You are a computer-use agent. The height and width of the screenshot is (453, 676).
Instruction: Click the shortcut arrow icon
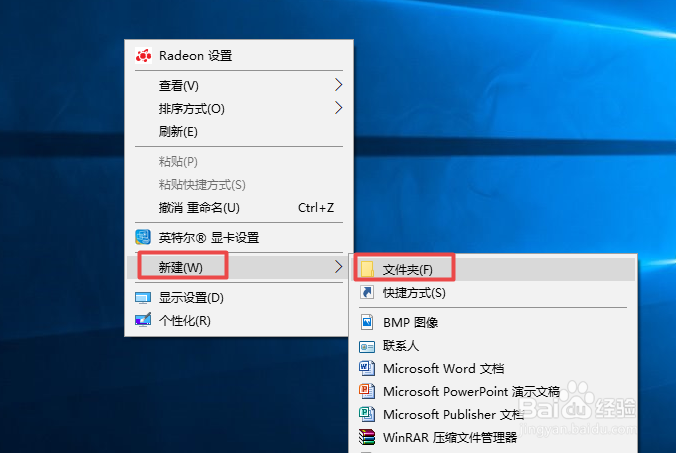point(367,292)
